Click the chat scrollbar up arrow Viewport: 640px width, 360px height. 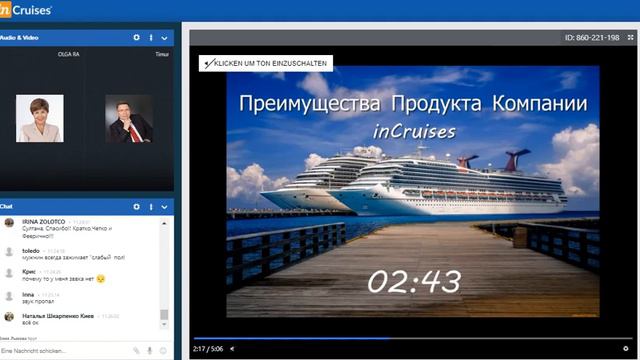(164, 223)
